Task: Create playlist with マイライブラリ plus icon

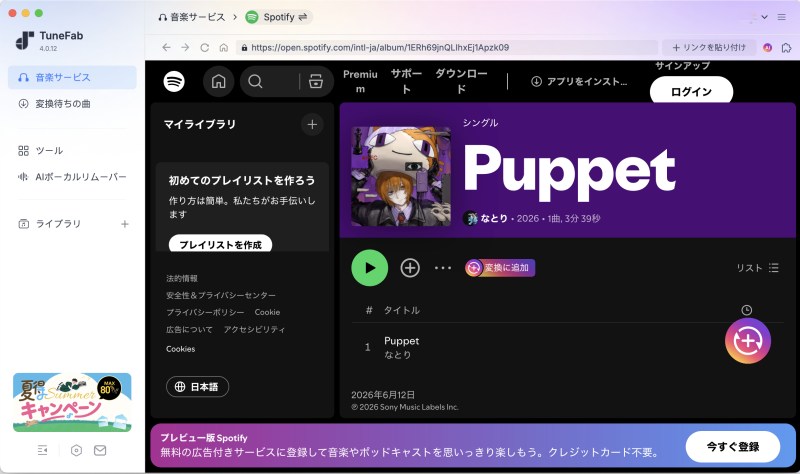Action: tap(312, 124)
